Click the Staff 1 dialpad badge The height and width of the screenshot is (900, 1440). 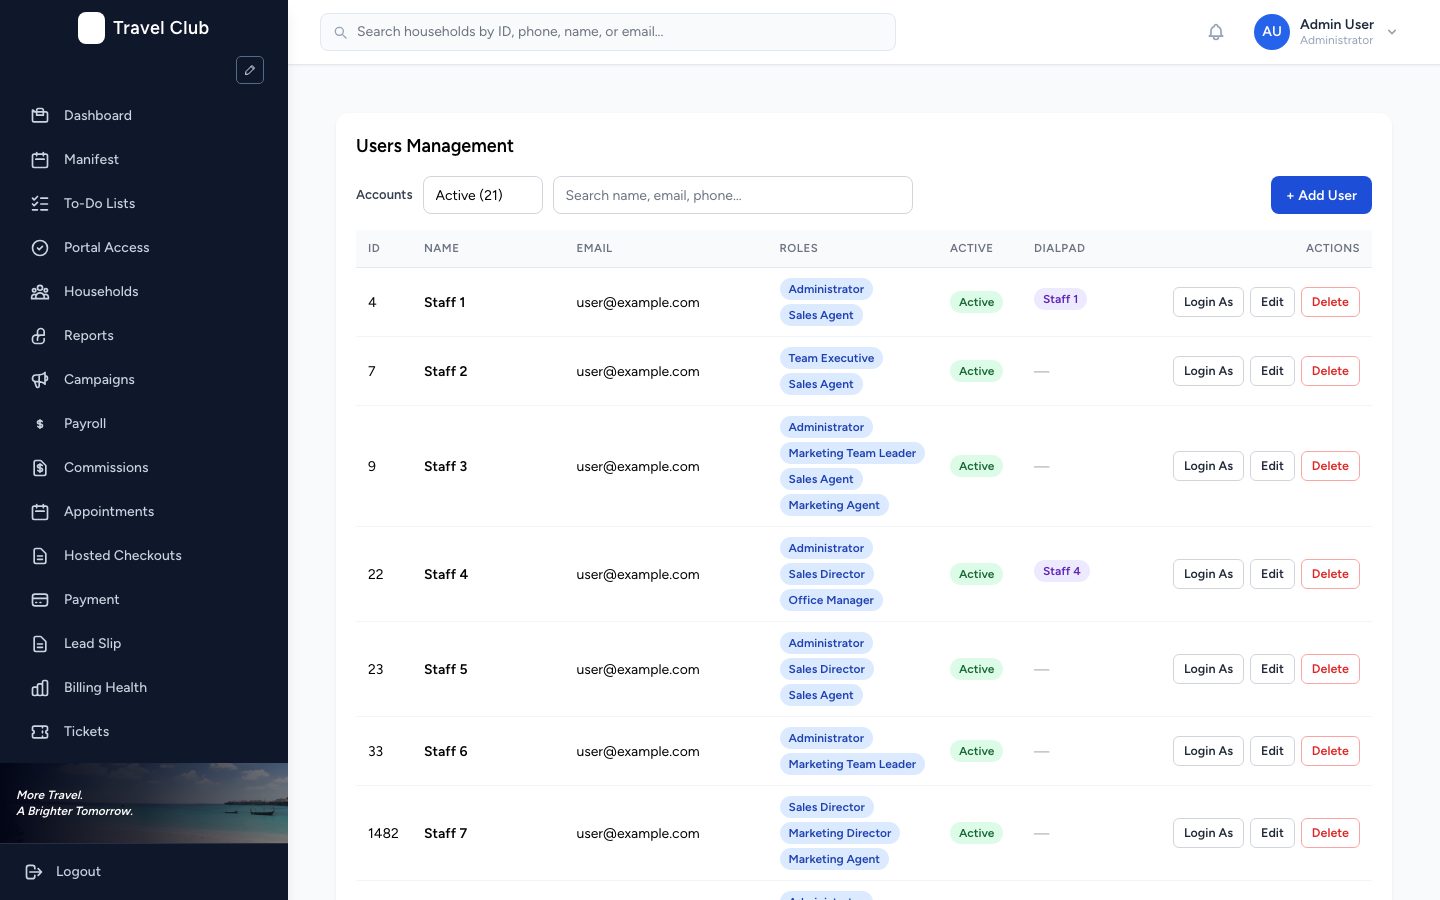click(1061, 299)
